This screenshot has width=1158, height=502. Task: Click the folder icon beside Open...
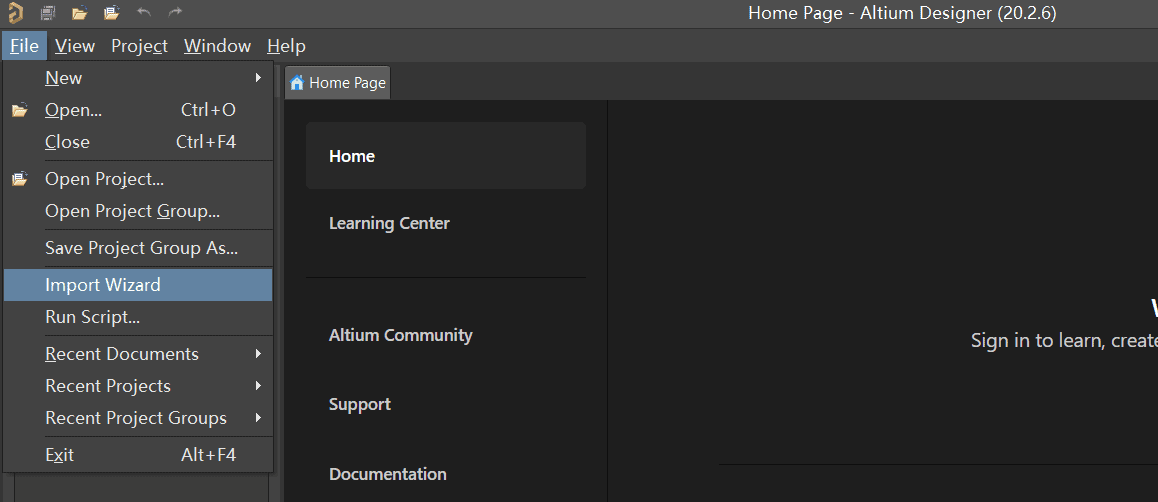coord(20,110)
